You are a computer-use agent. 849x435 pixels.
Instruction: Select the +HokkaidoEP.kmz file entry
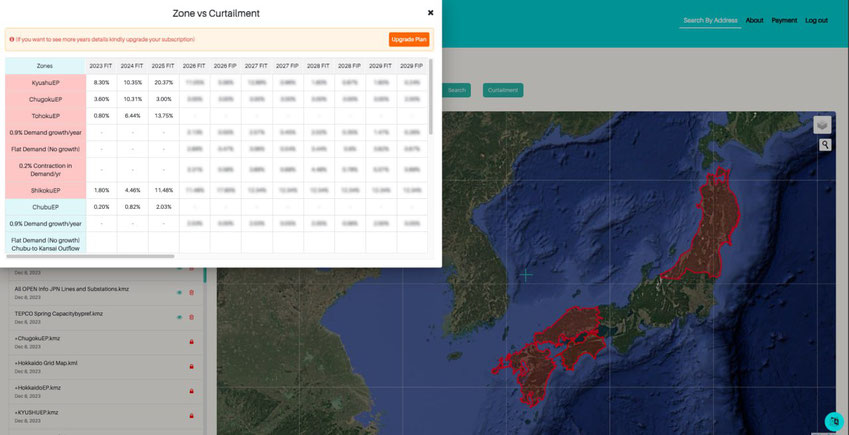click(37, 388)
